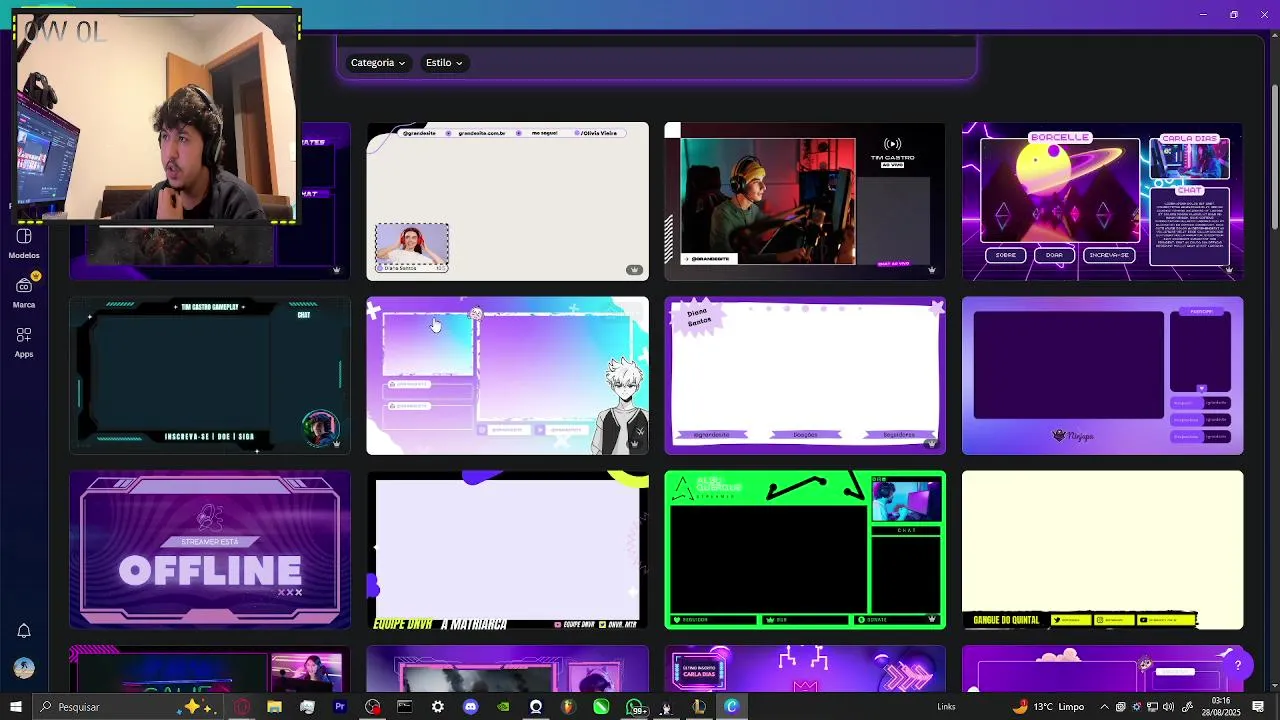Open the Apps panel in the sidebar
Image resolution: width=1280 pixels, height=720 pixels.
pyautogui.click(x=24, y=341)
